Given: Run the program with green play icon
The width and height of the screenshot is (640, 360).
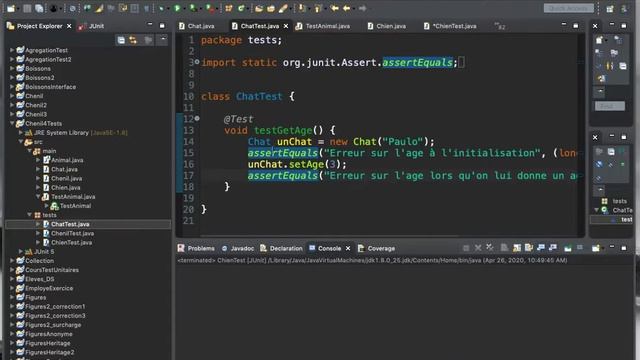Looking at the screenshot, I should click(x=177, y=8).
